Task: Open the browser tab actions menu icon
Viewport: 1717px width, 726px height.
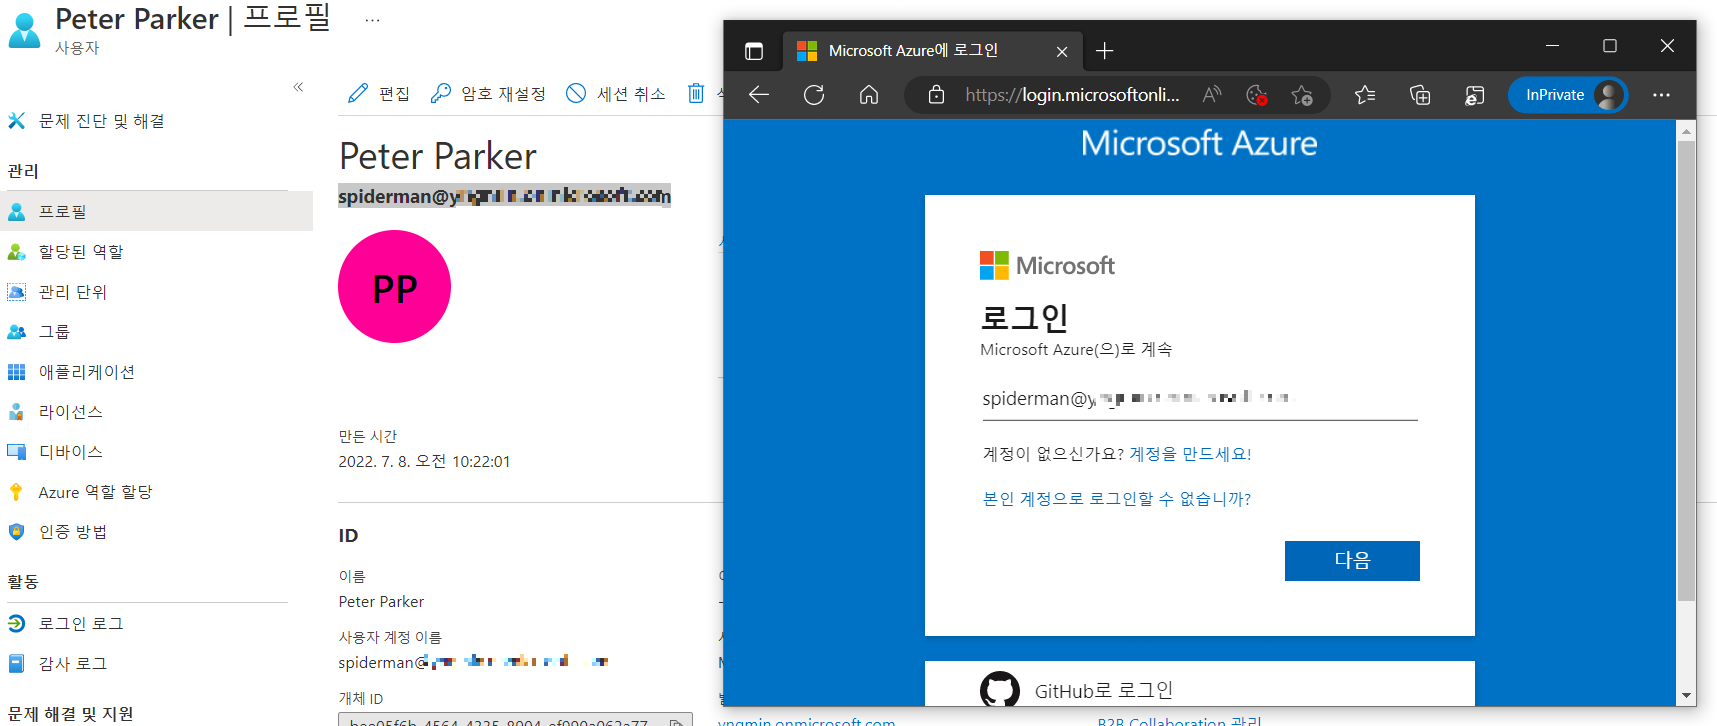Action: (754, 51)
